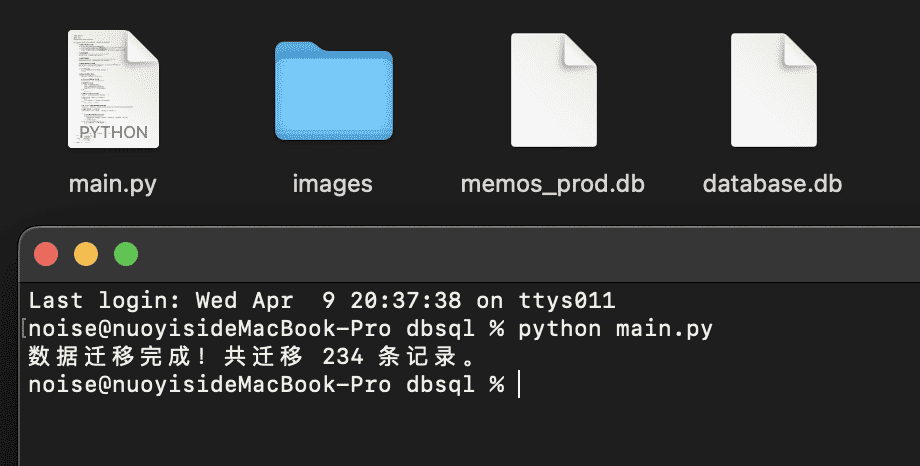This screenshot has height=466, width=920.
Task: Select the memos_prod.db file icon
Action: (553, 90)
